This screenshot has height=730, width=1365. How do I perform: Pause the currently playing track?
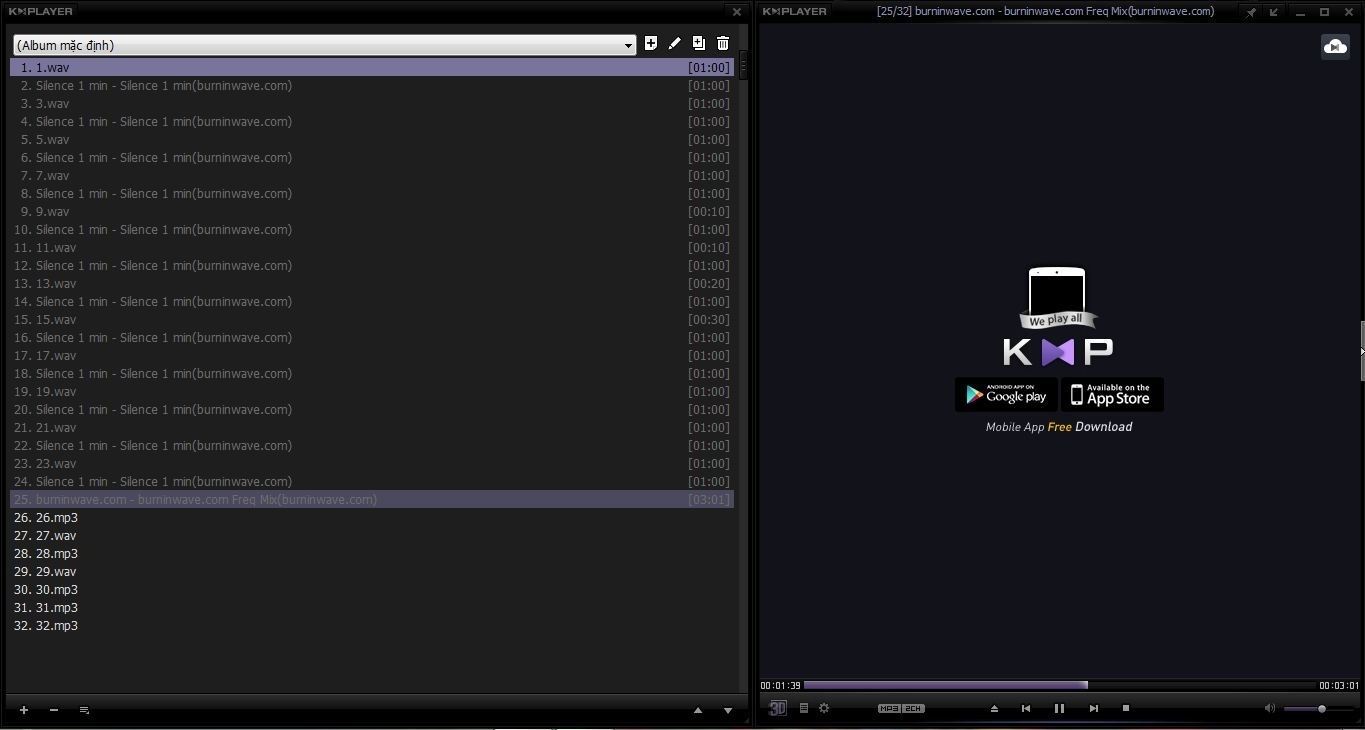tap(1059, 708)
